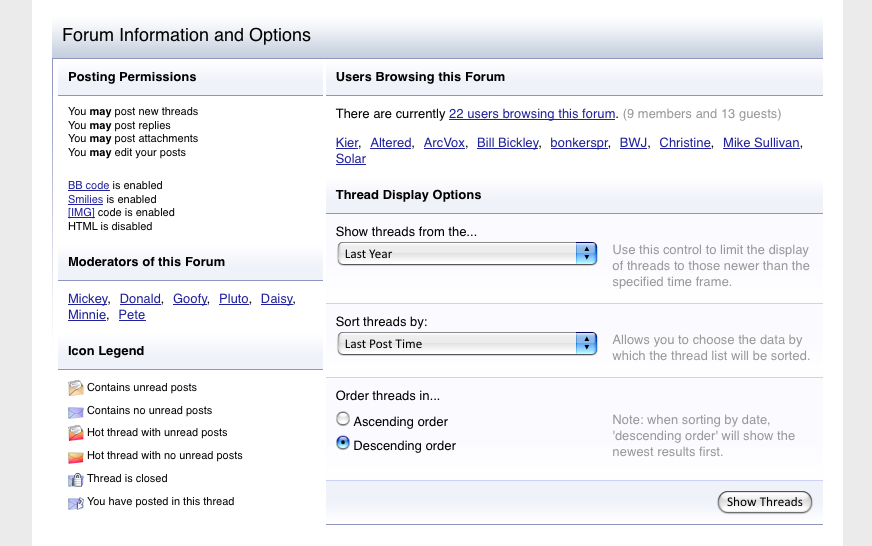Open the 'Last Post Time' sort dropdown
The image size is (872, 546).
pos(467,344)
